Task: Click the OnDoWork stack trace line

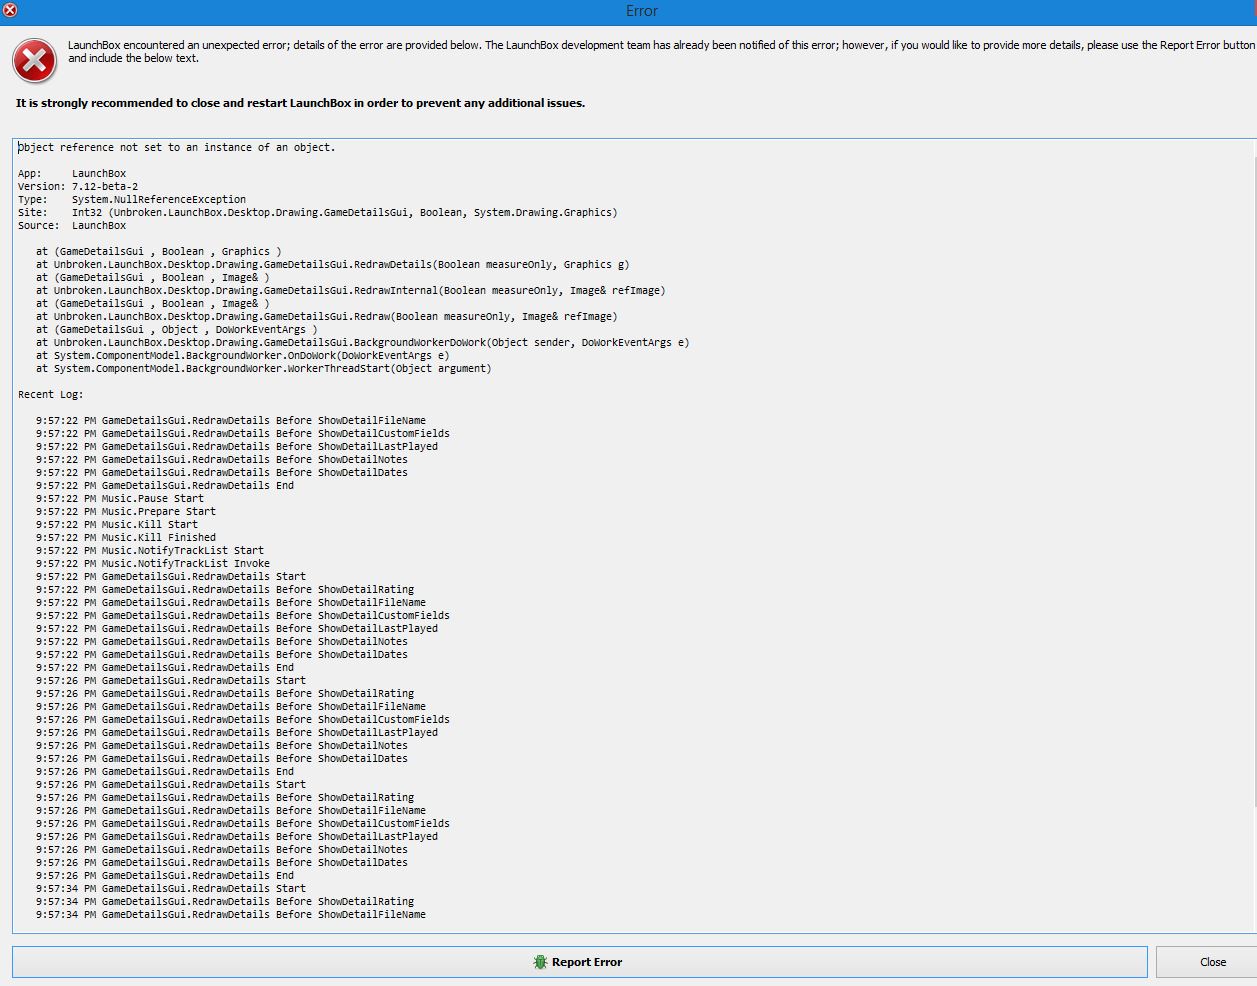Action: point(243,355)
